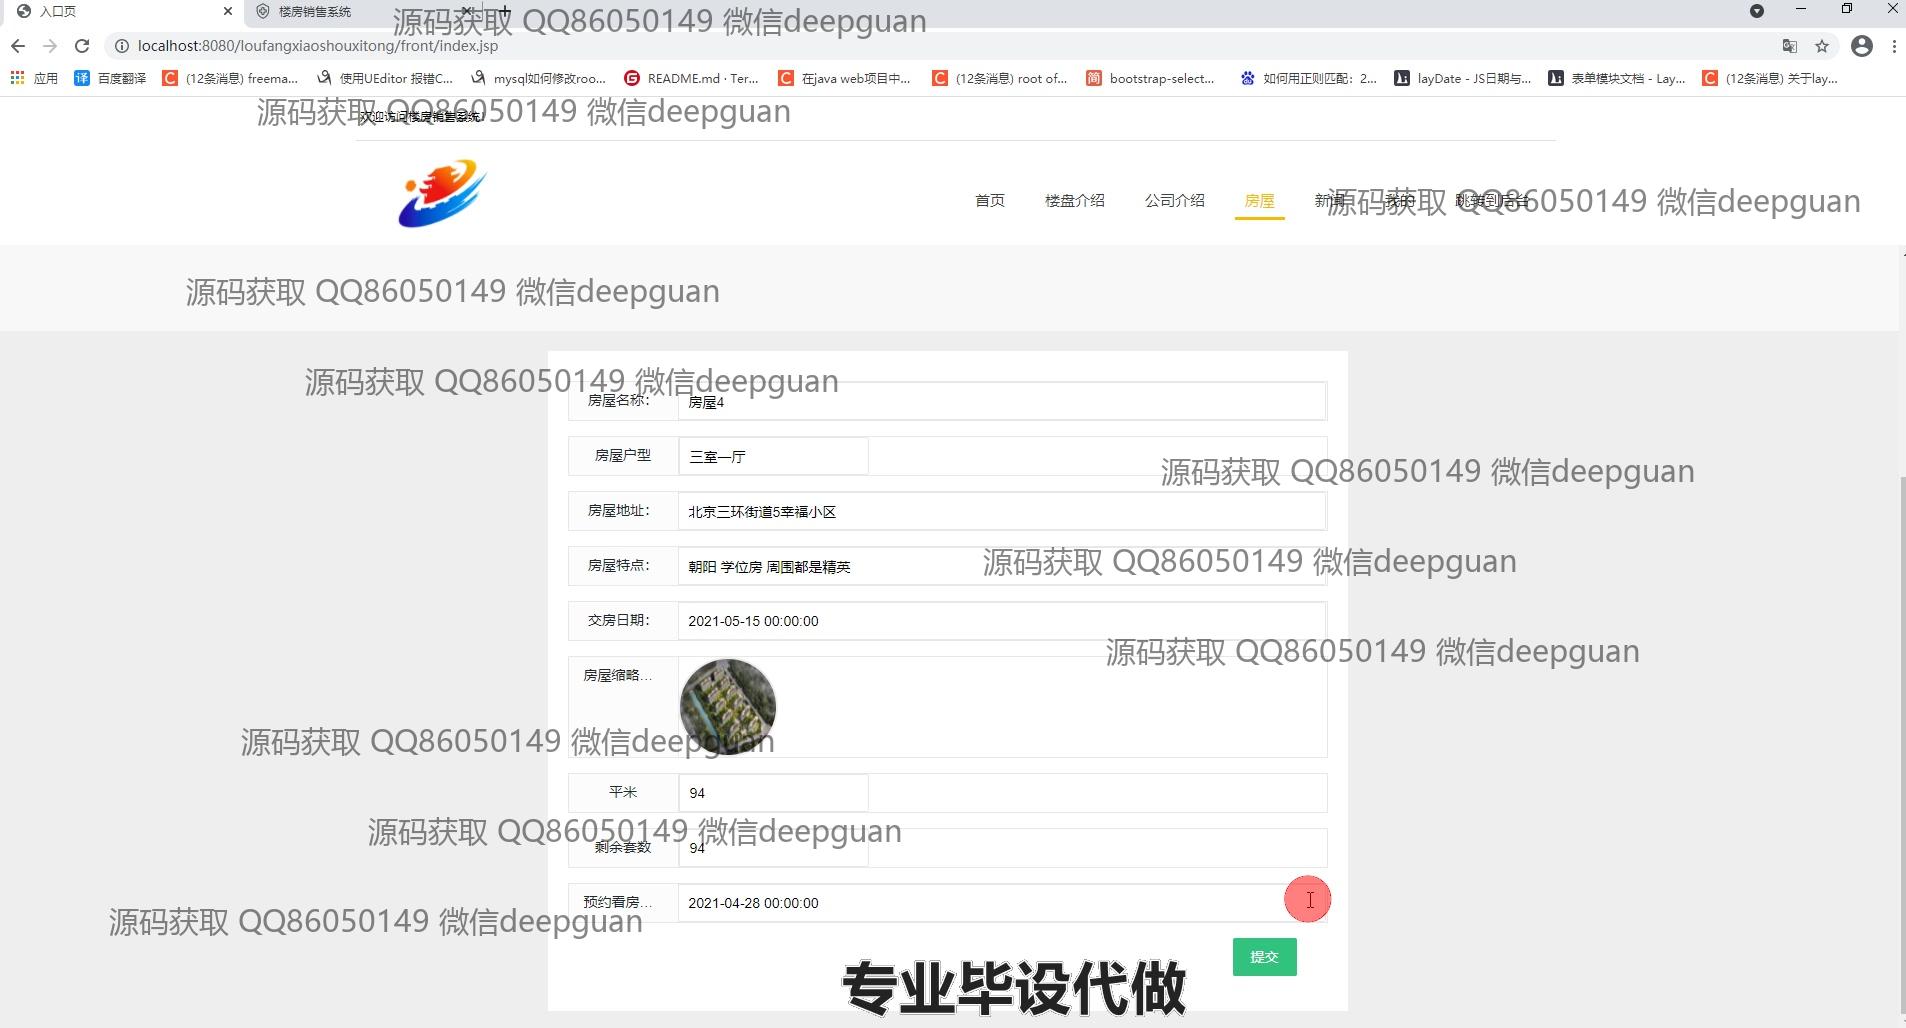Reload the current page
Image resolution: width=1906 pixels, height=1028 pixels.
pyautogui.click(x=82, y=46)
